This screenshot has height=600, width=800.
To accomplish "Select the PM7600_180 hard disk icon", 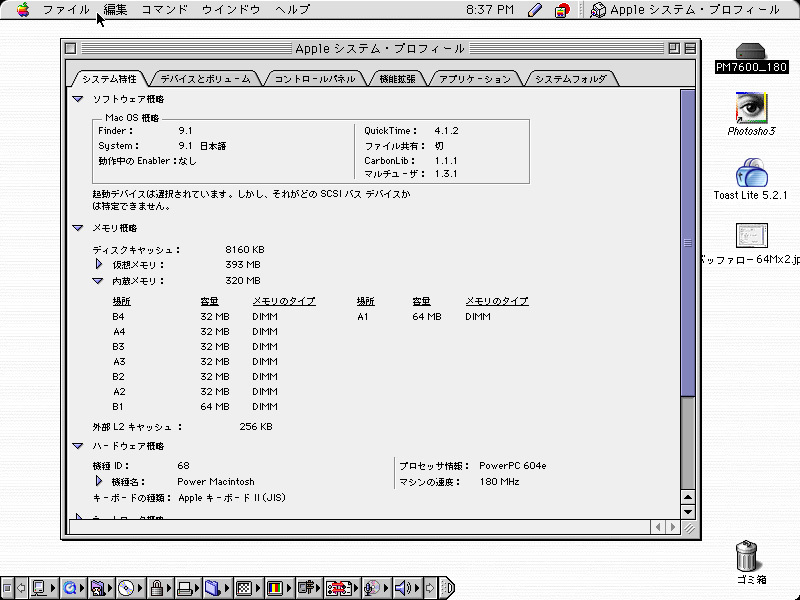I will tap(751, 58).
